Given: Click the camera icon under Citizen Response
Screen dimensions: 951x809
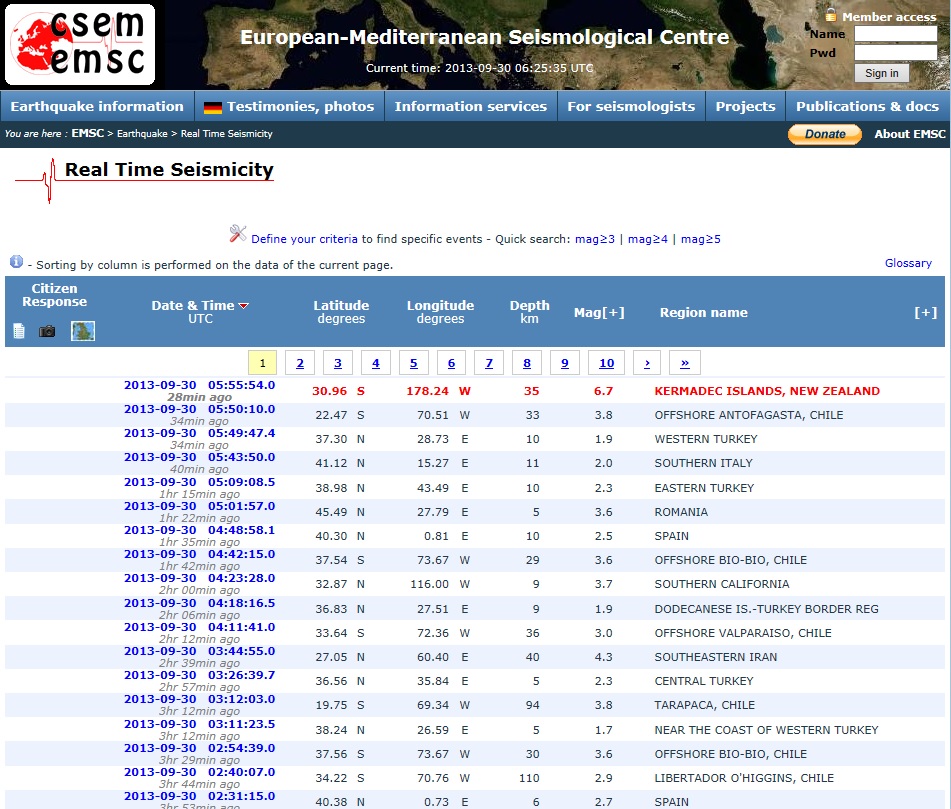Looking at the screenshot, I should (x=47, y=331).
